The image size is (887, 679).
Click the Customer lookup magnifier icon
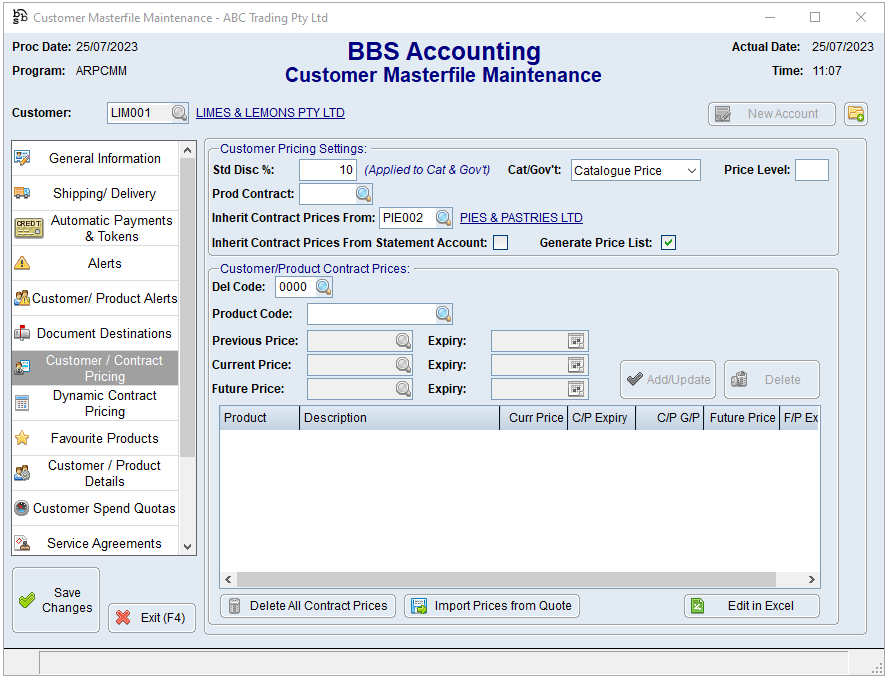[x=179, y=113]
